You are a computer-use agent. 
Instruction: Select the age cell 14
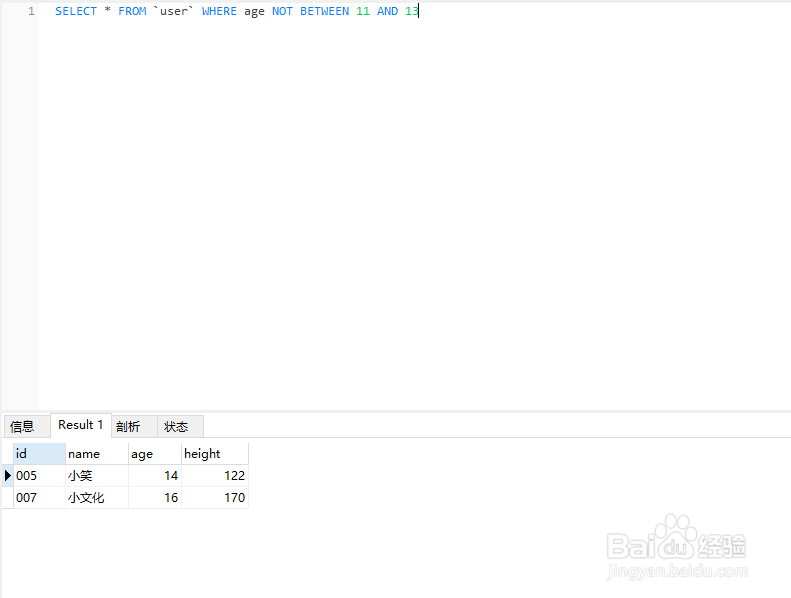pyautogui.click(x=154, y=475)
